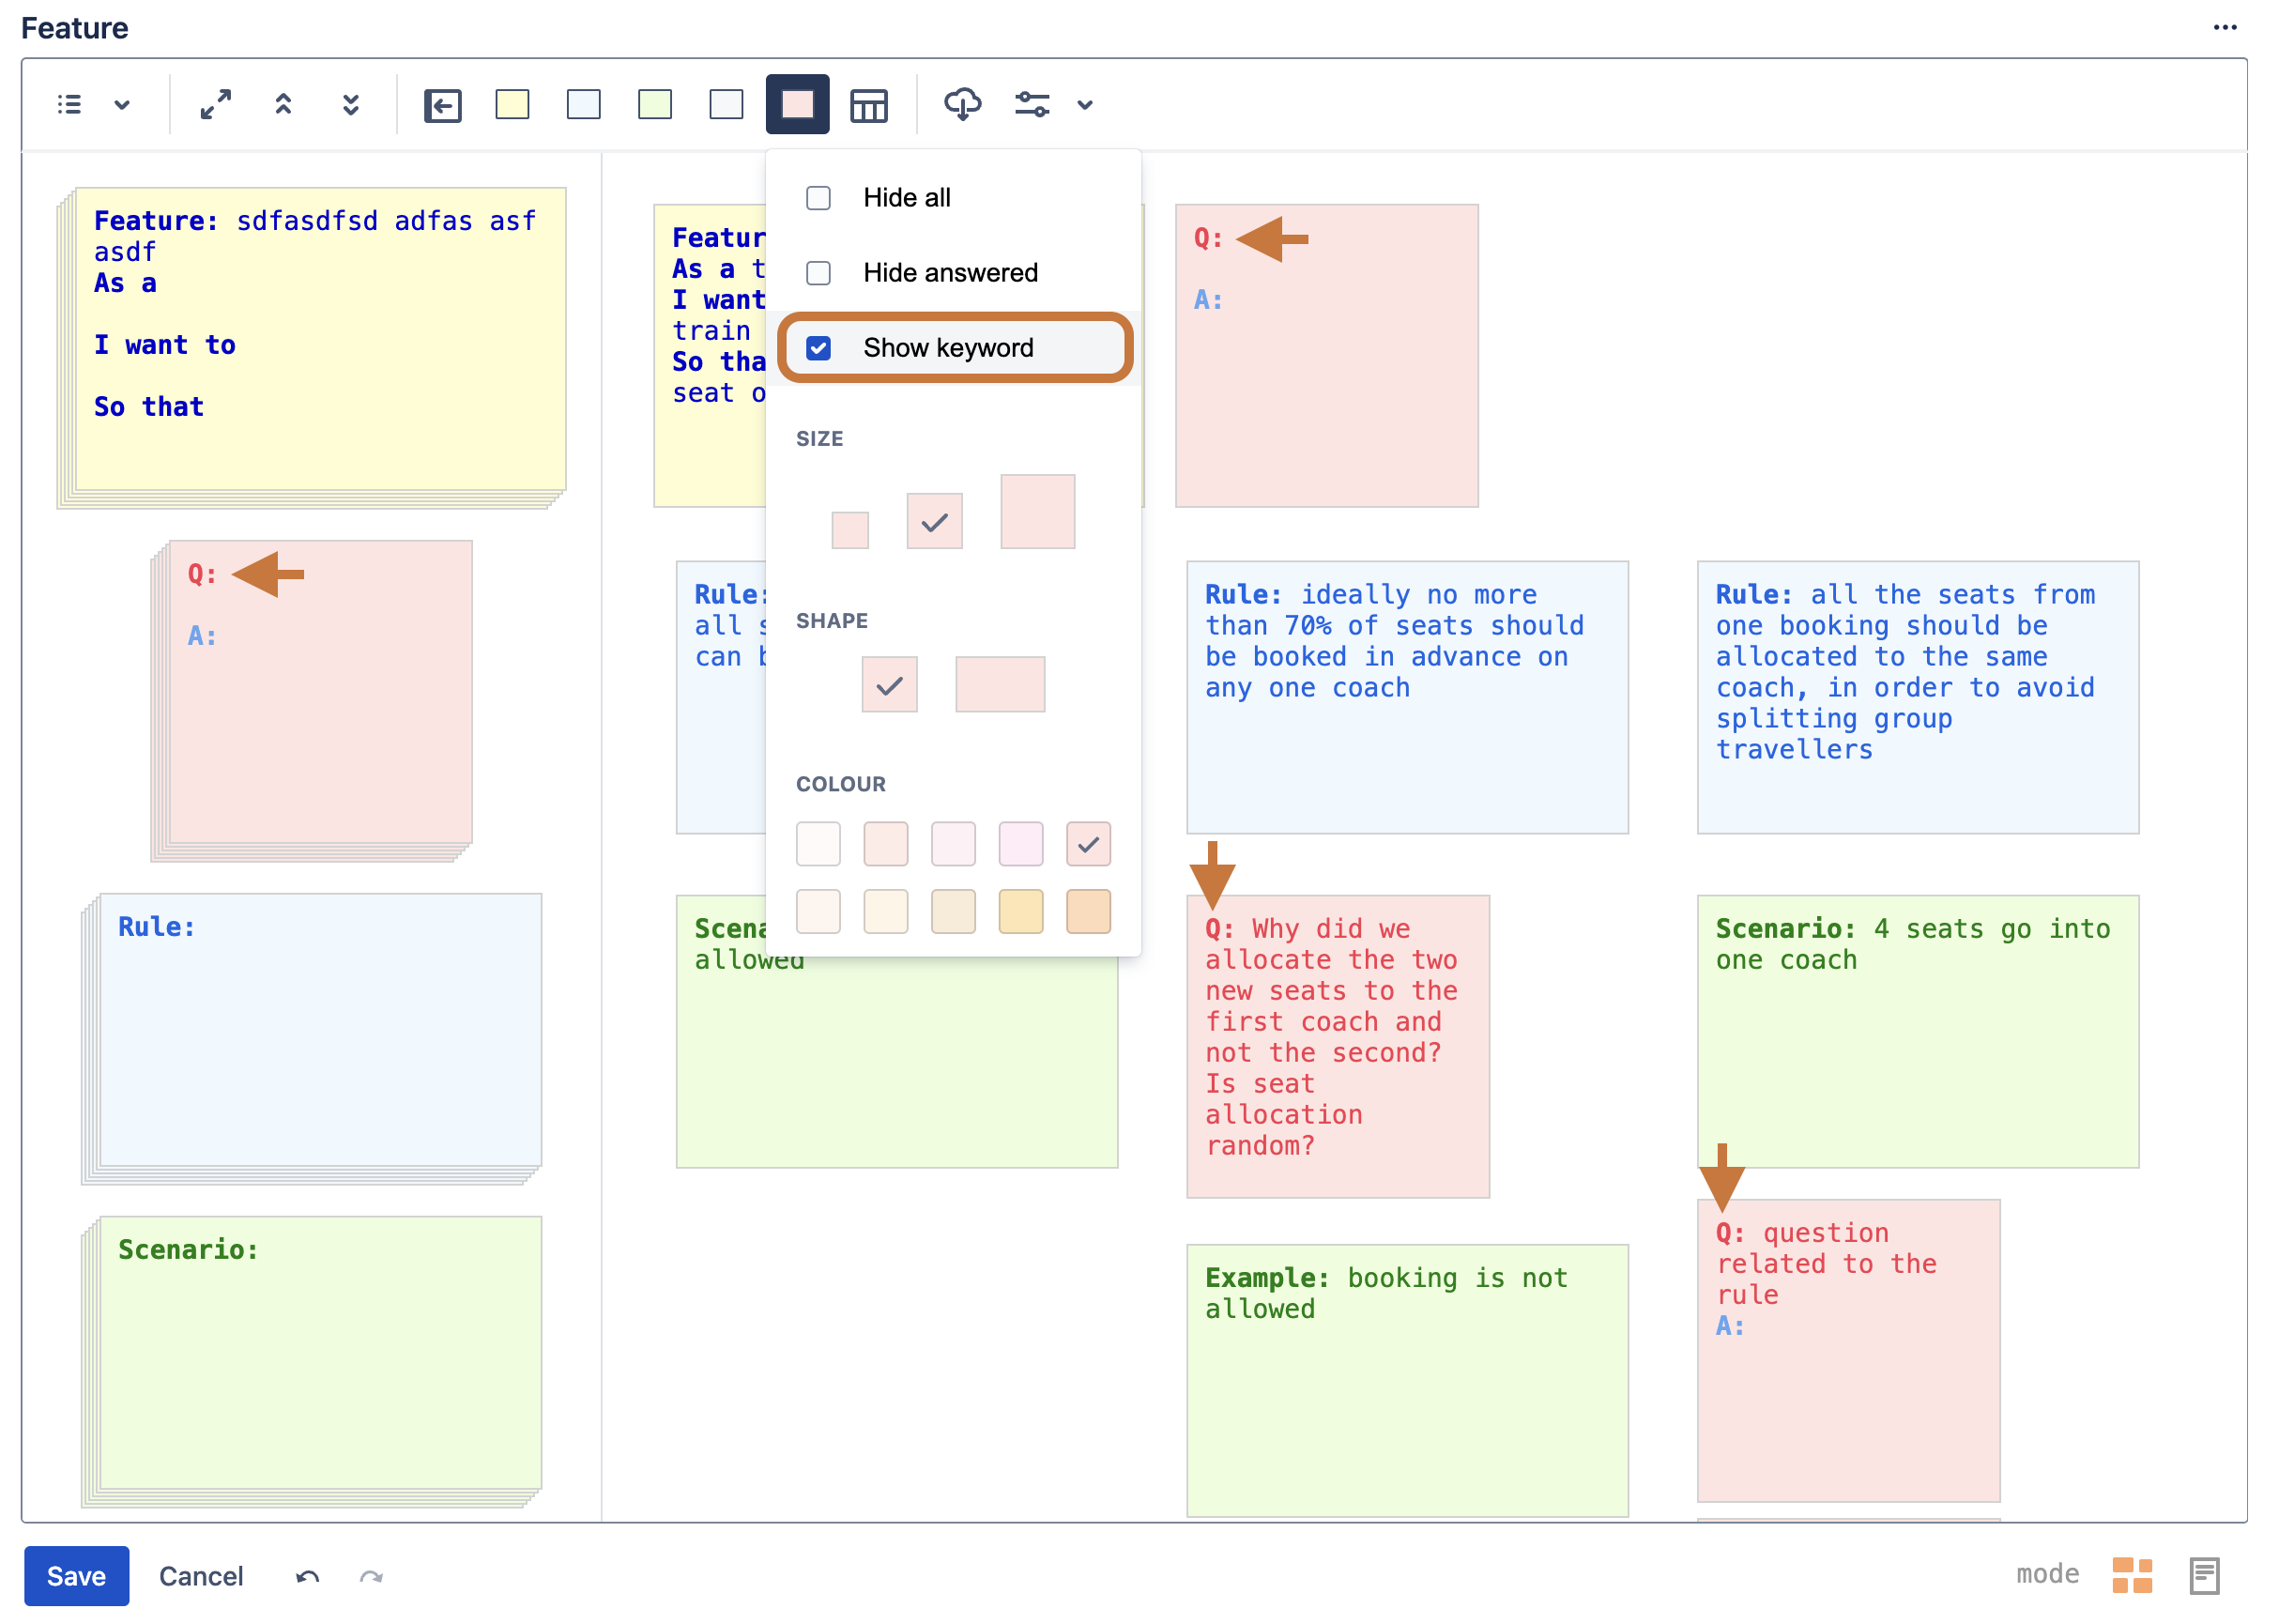Viewport: 2279px width, 1624px height.
Task: Pick the peach-orange swatch in bottom row
Action: click(x=1089, y=912)
